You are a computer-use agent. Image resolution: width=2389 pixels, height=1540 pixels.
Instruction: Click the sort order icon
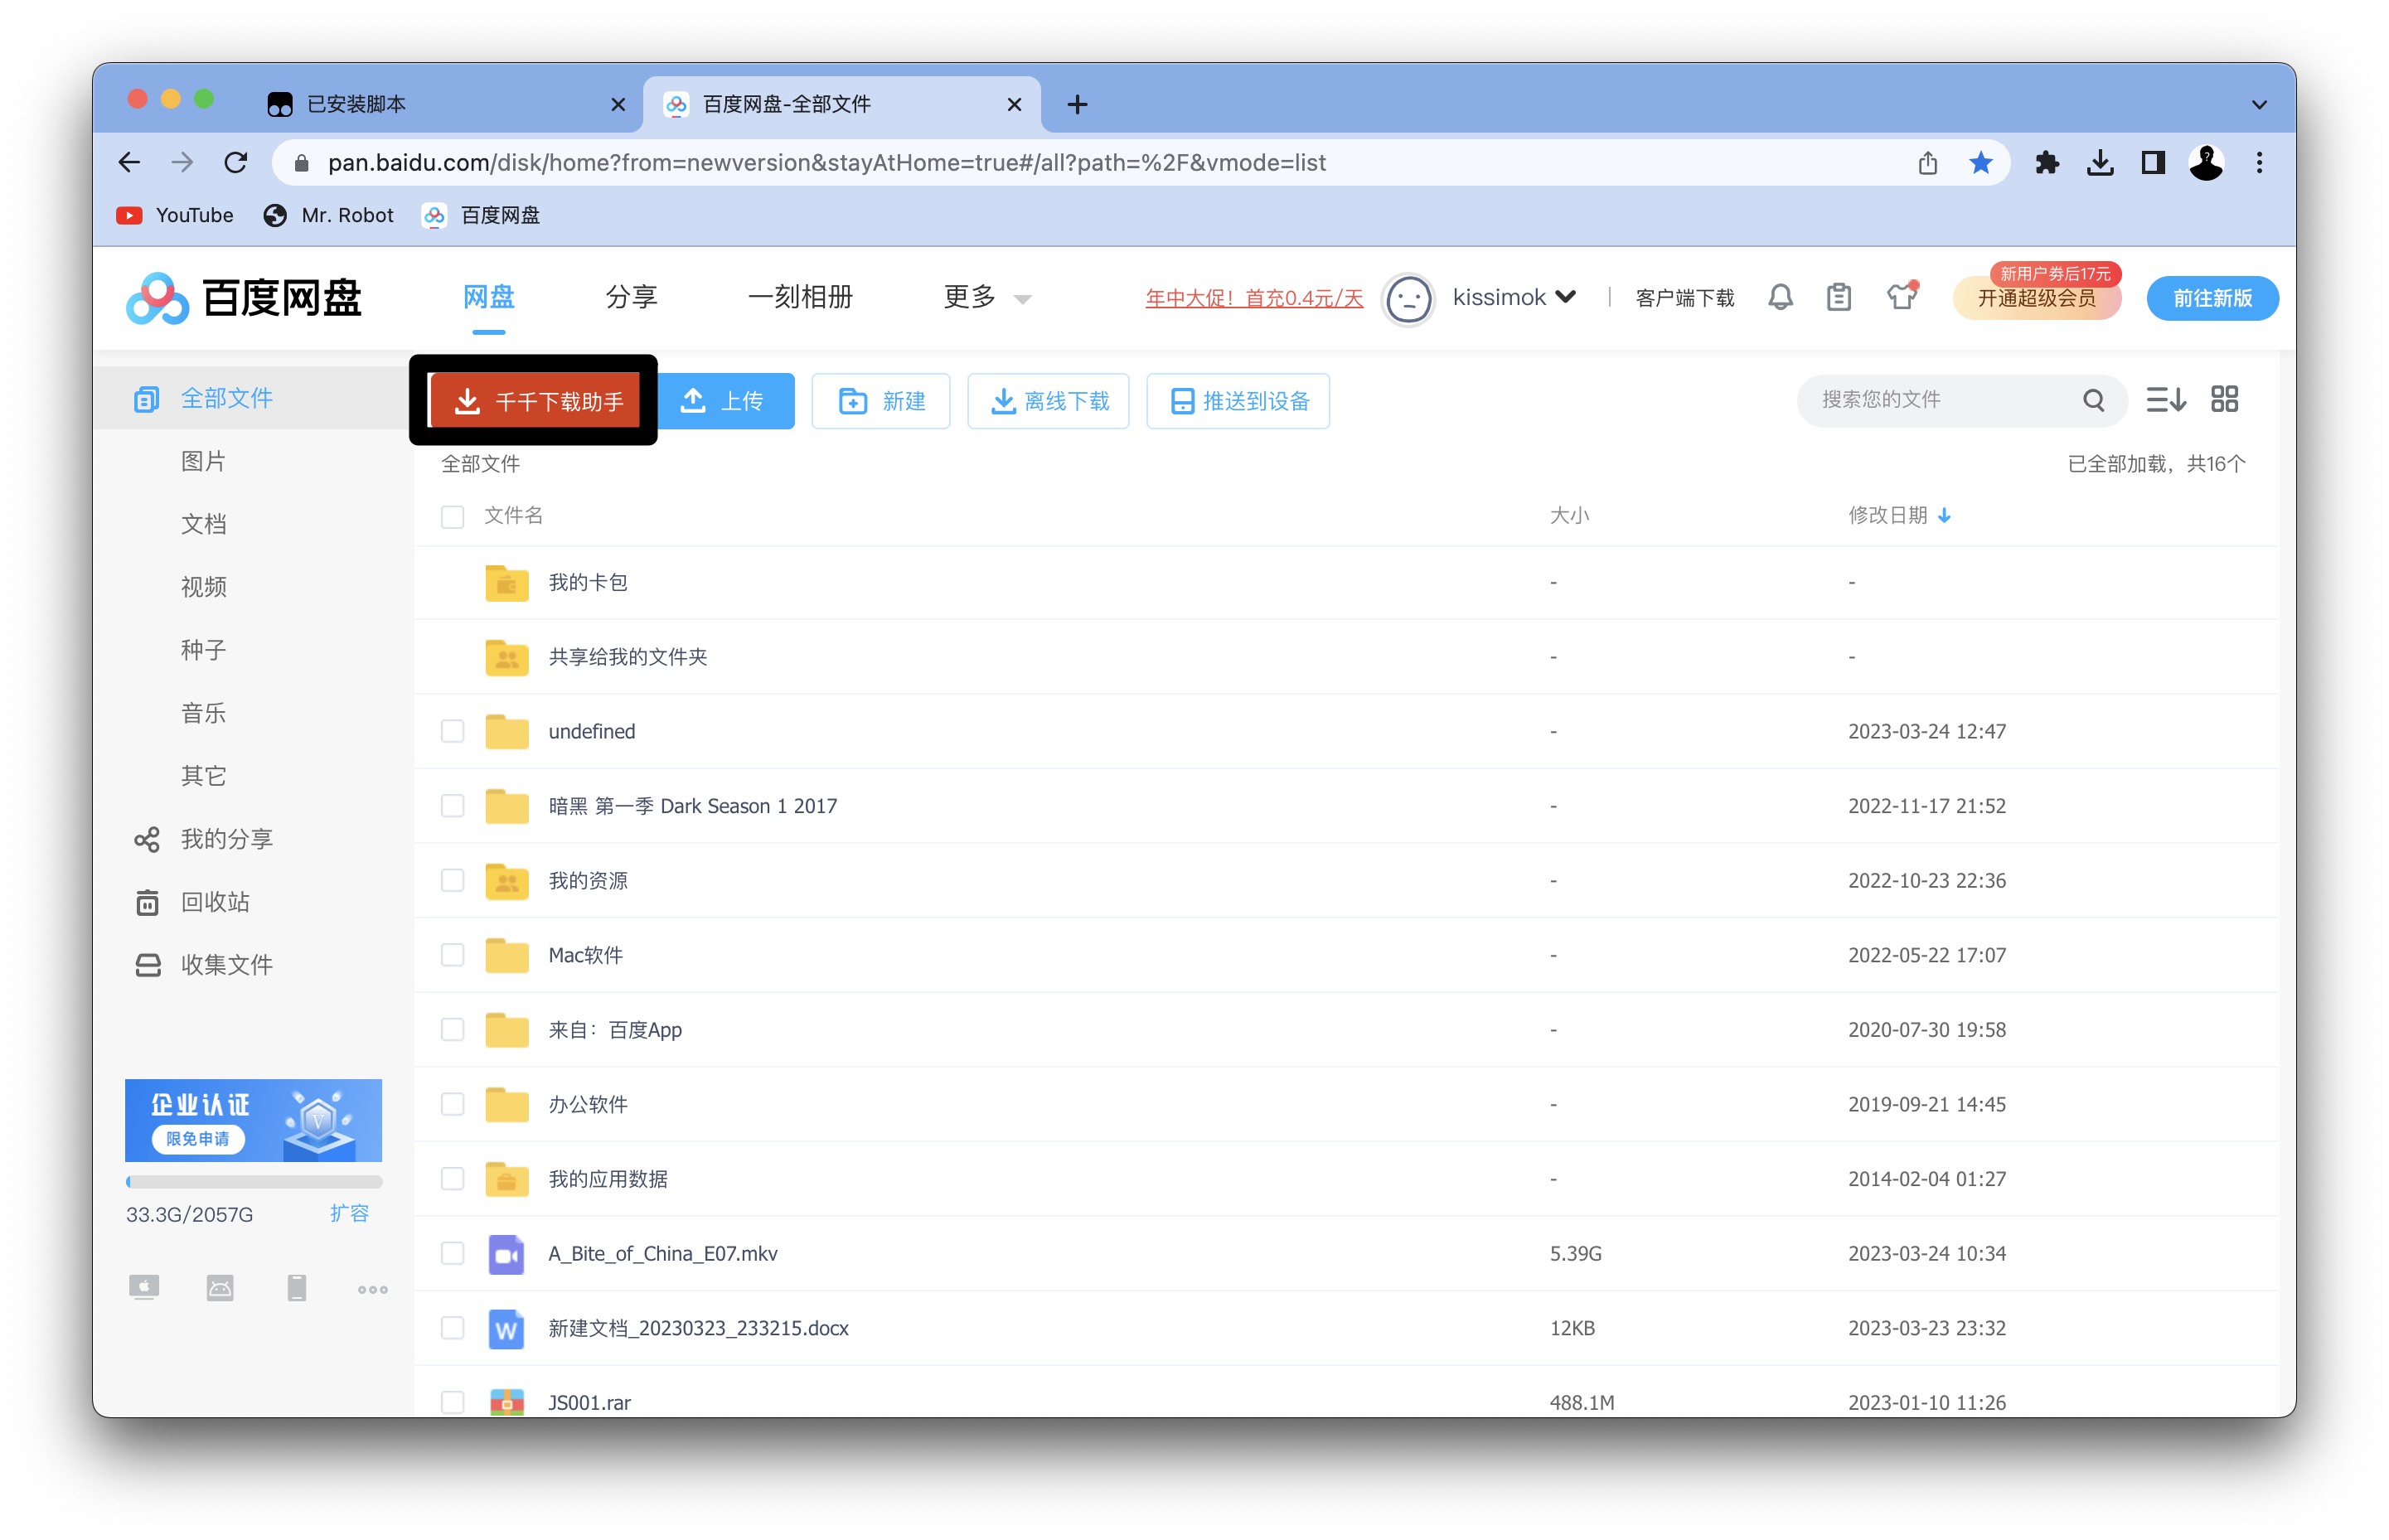pyautogui.click(x=2165, y=400)
